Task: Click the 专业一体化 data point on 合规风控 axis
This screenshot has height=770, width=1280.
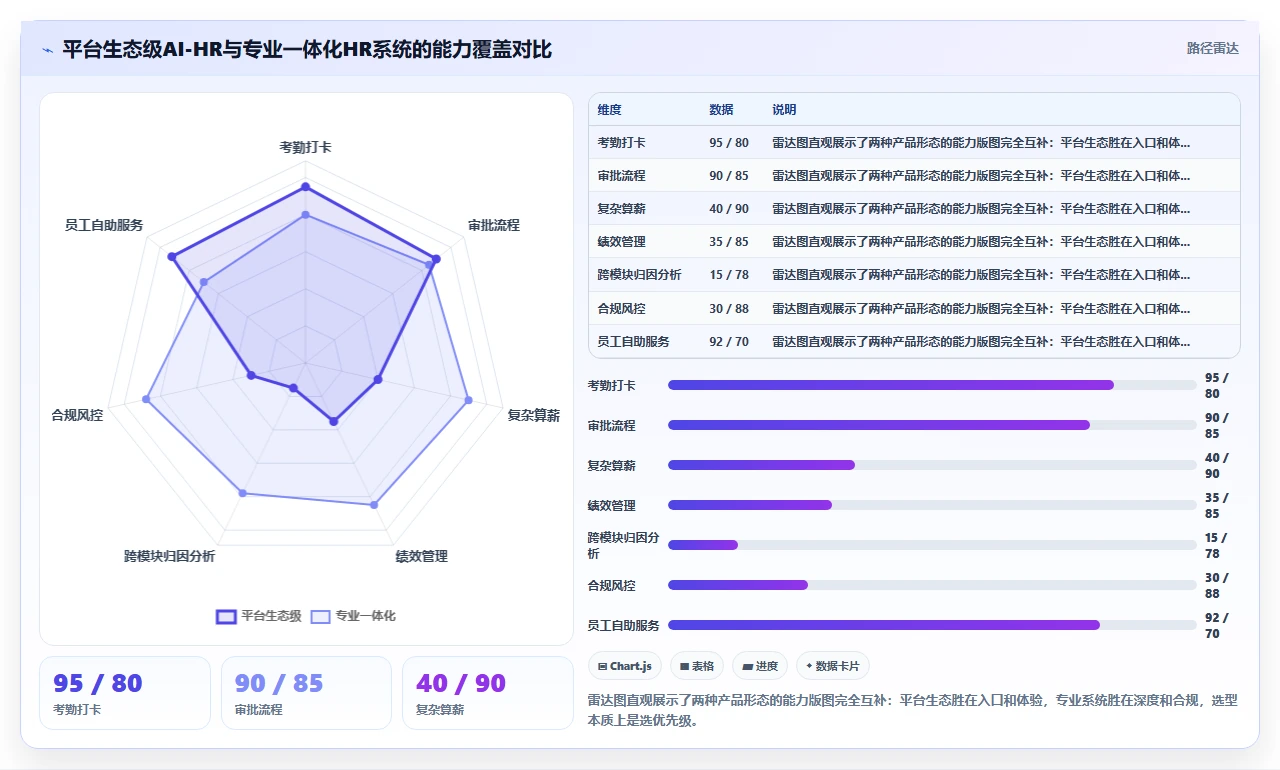Action: (146, 399)
